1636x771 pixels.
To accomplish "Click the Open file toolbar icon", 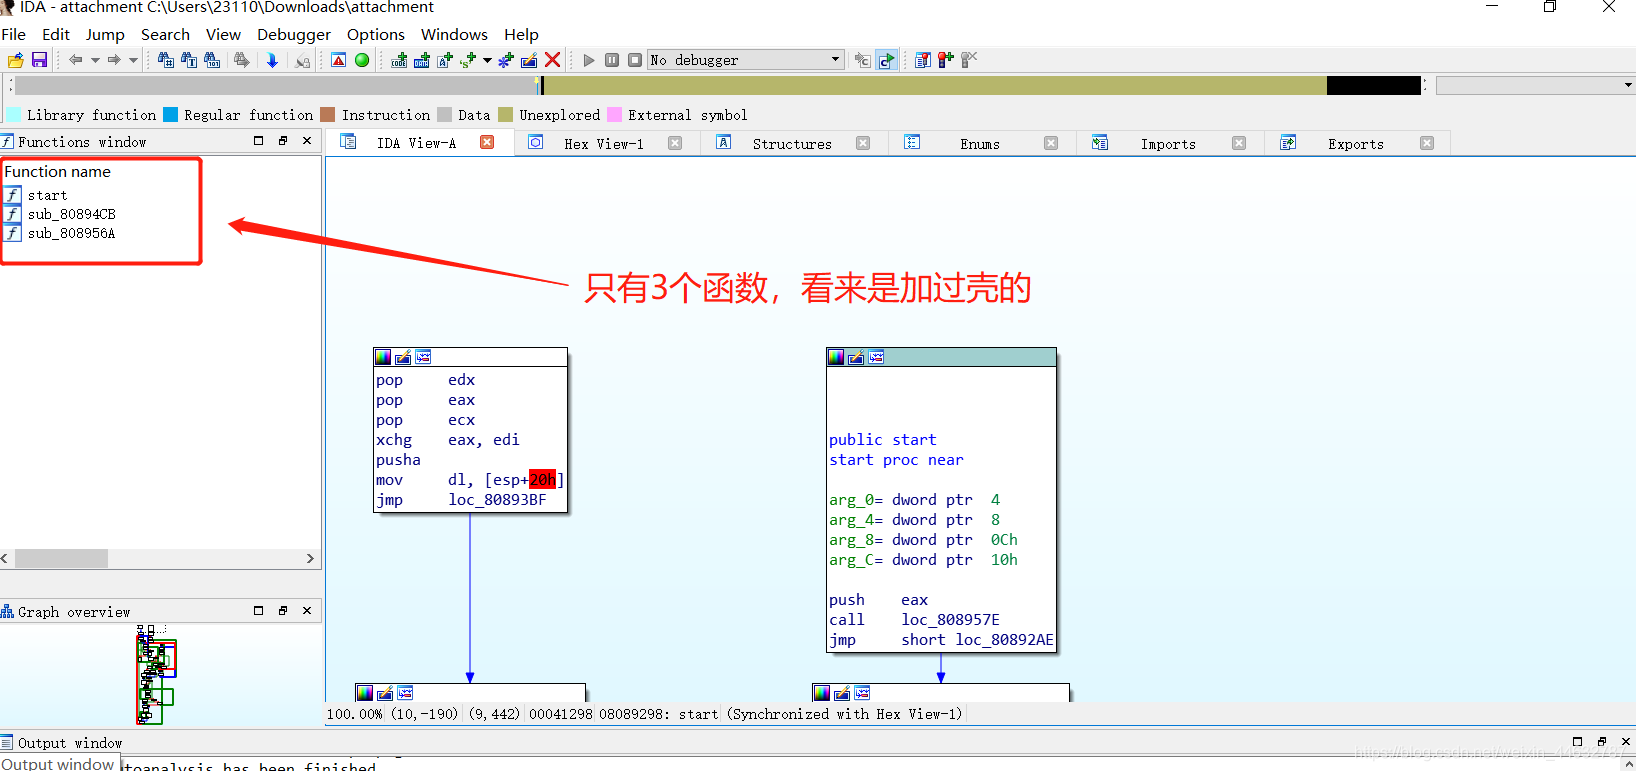I will tap(15, 60).
